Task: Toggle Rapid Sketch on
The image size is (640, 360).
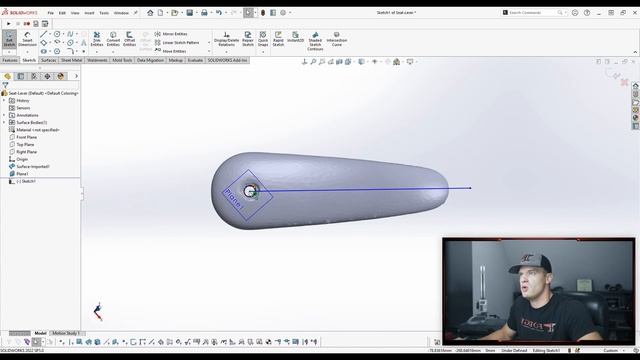Action: [278, 39]
